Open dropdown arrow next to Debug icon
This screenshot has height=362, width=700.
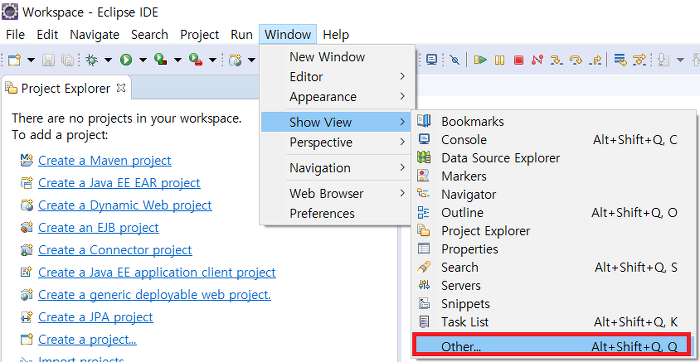click(108, 60)
